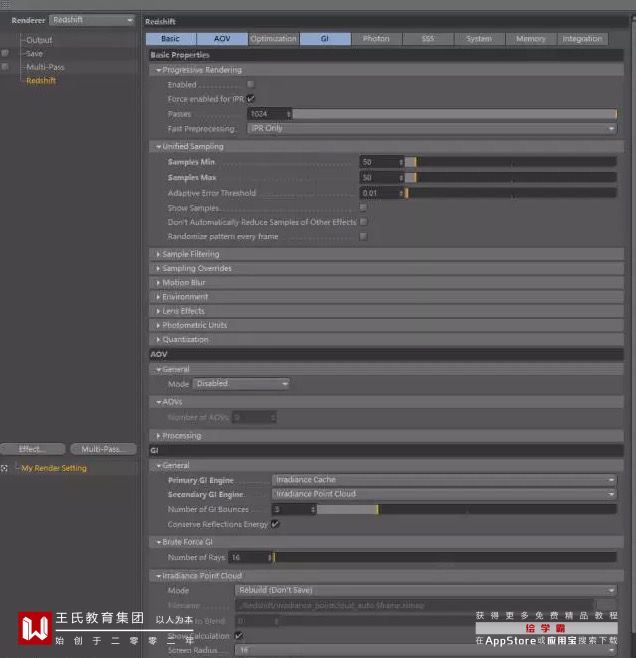Adjust the Samples Max slider
The width and height of the screenshot is (636, 658).
pos(511,178)
